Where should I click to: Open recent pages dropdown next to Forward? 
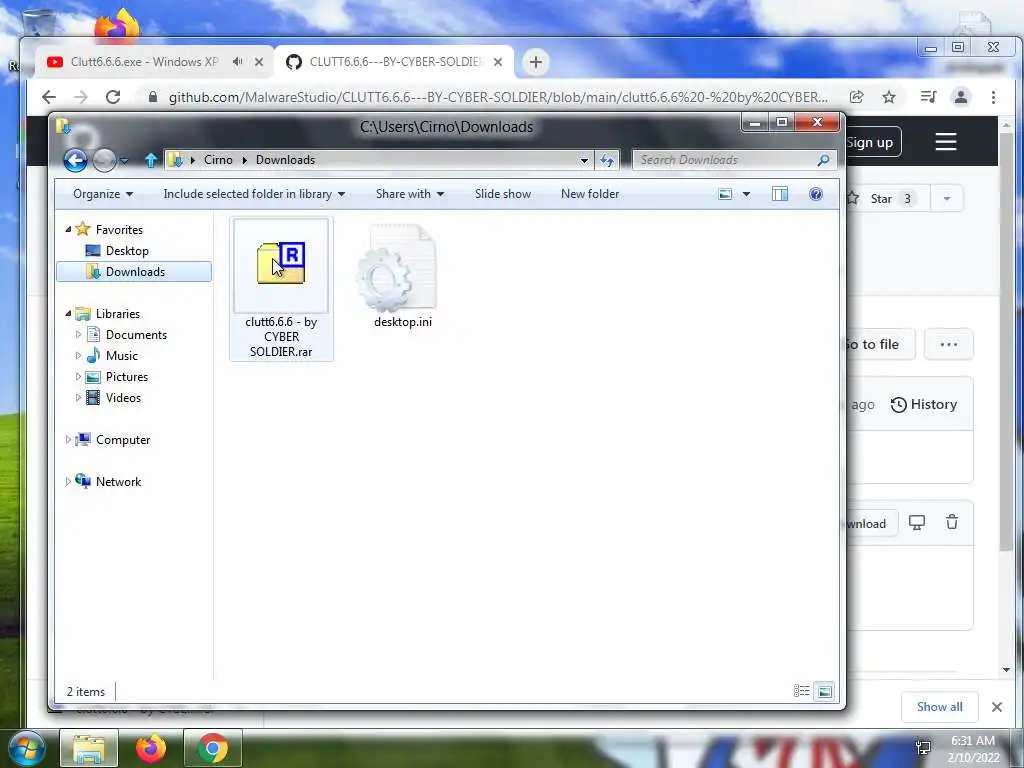click(124, 161)
